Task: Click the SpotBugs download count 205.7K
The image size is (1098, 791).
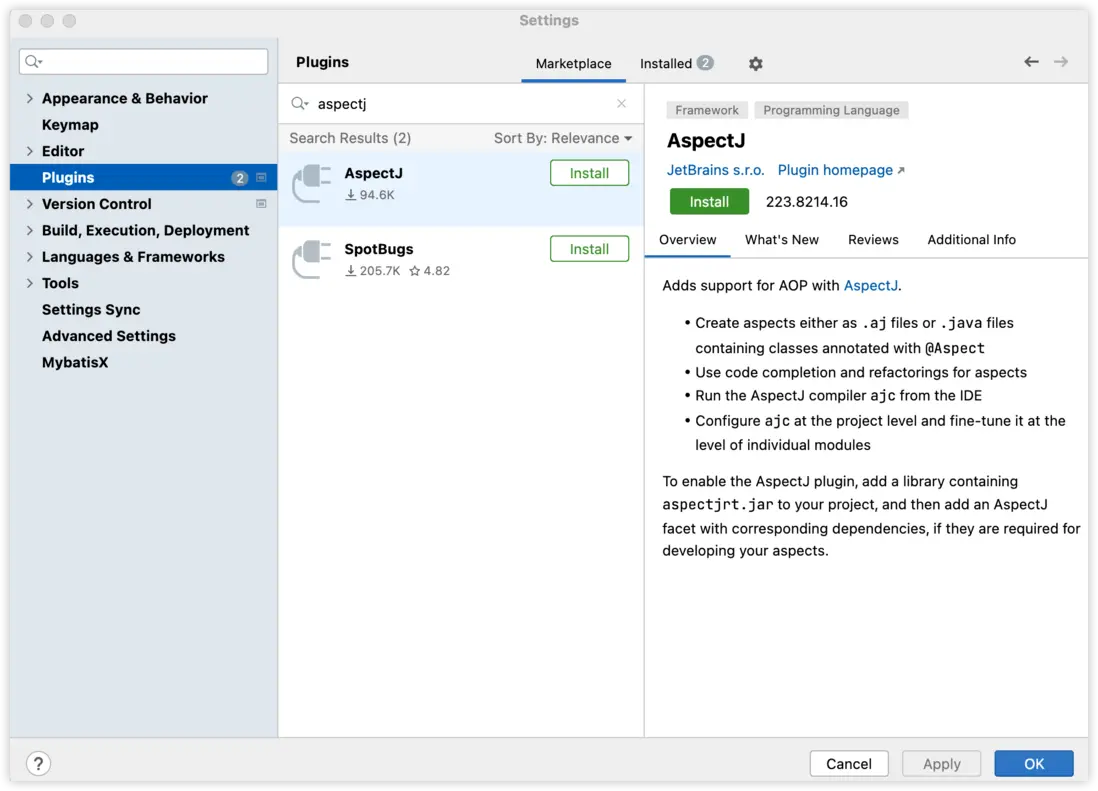Action: 373,271
